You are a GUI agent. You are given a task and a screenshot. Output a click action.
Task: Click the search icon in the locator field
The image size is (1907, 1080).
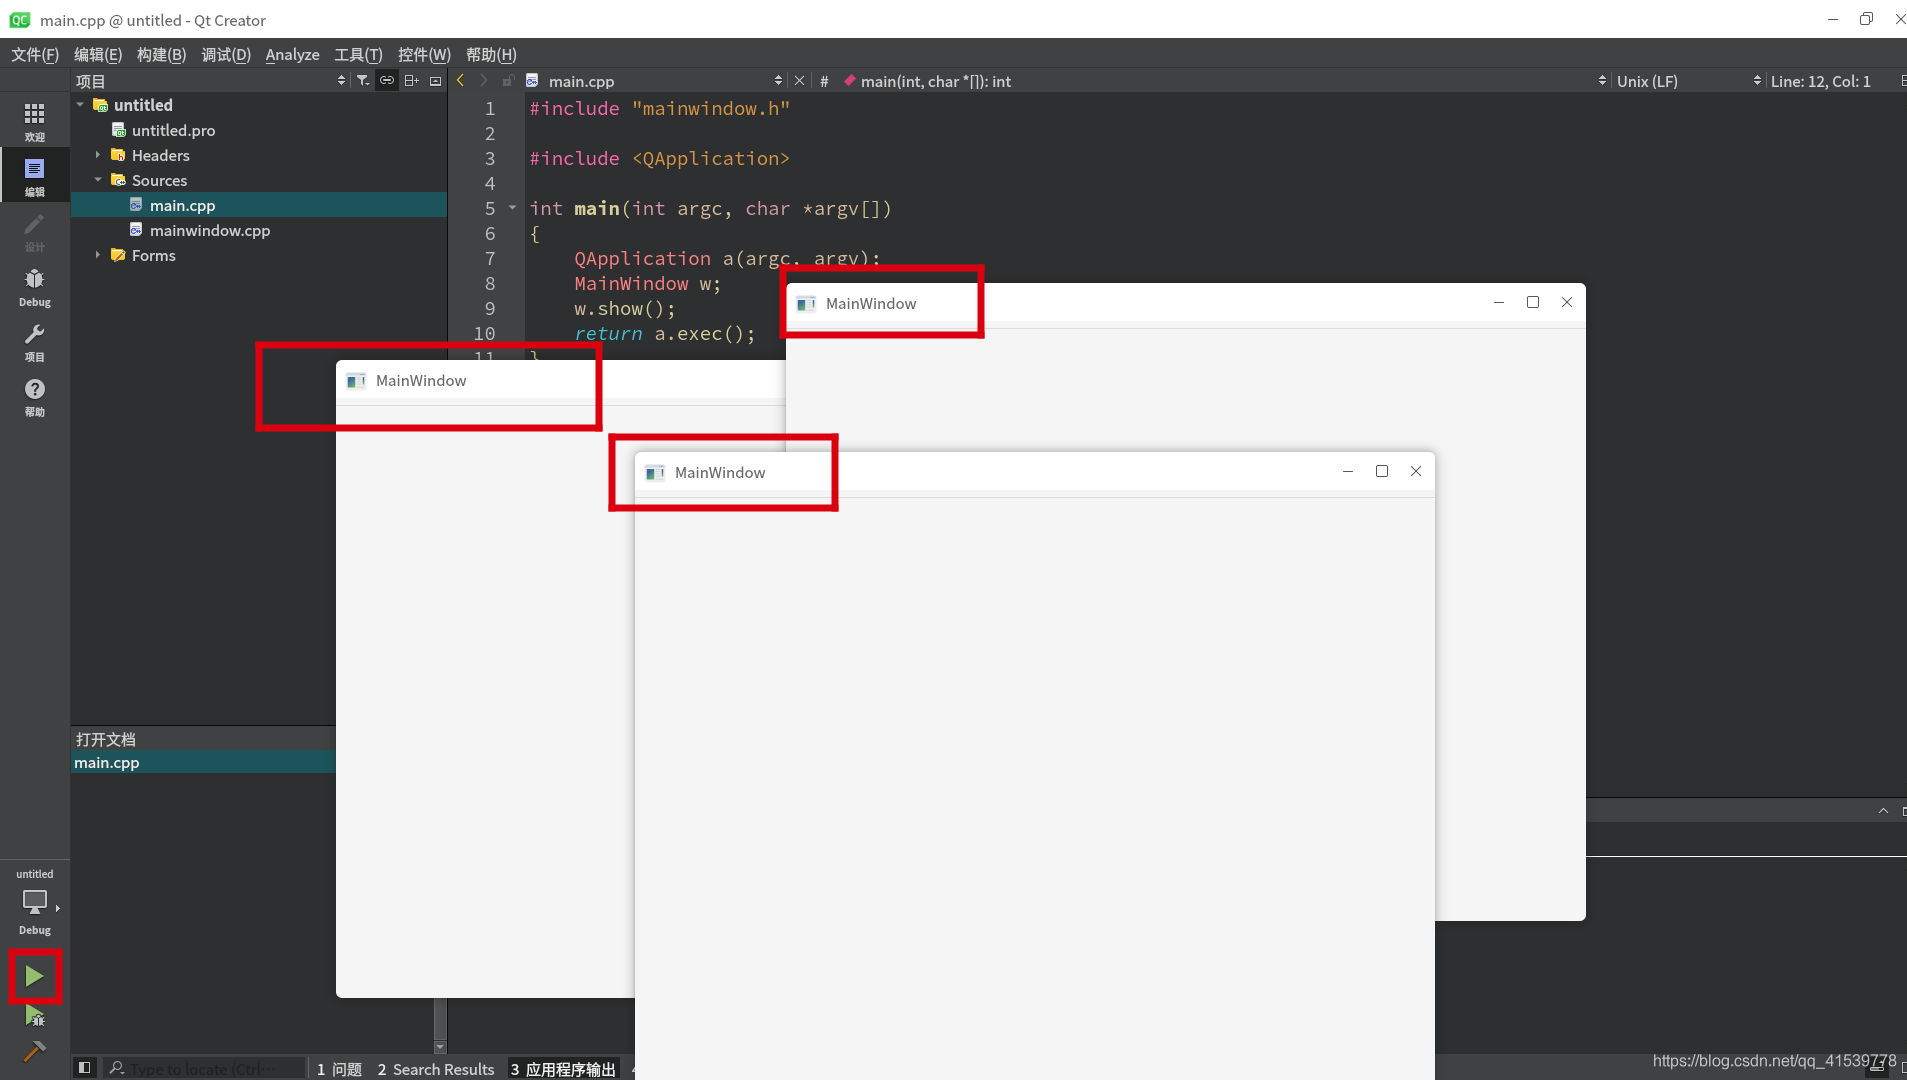pos(117,1068)
